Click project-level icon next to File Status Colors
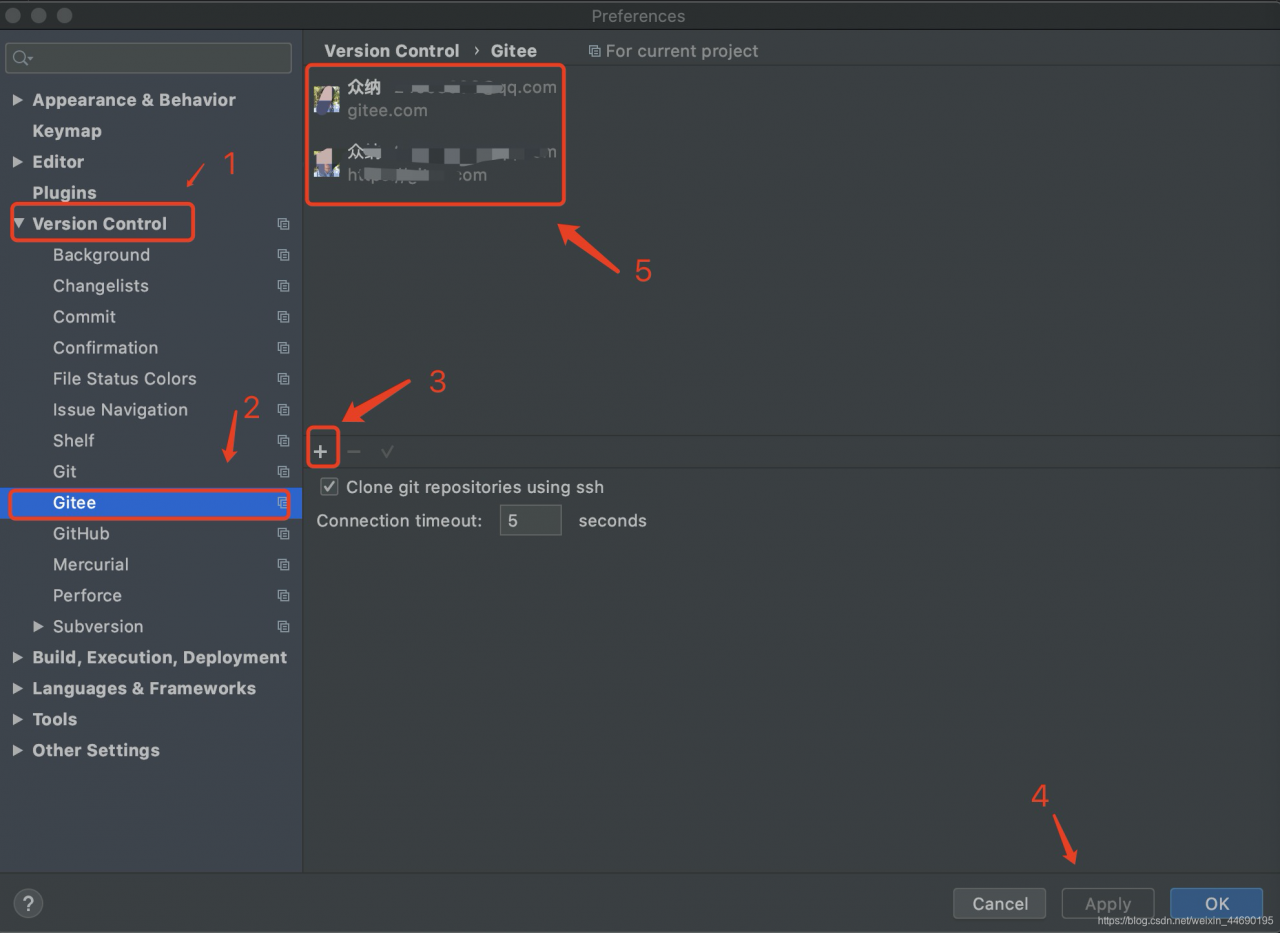The image size is (1280, 933). coord(283,379)
